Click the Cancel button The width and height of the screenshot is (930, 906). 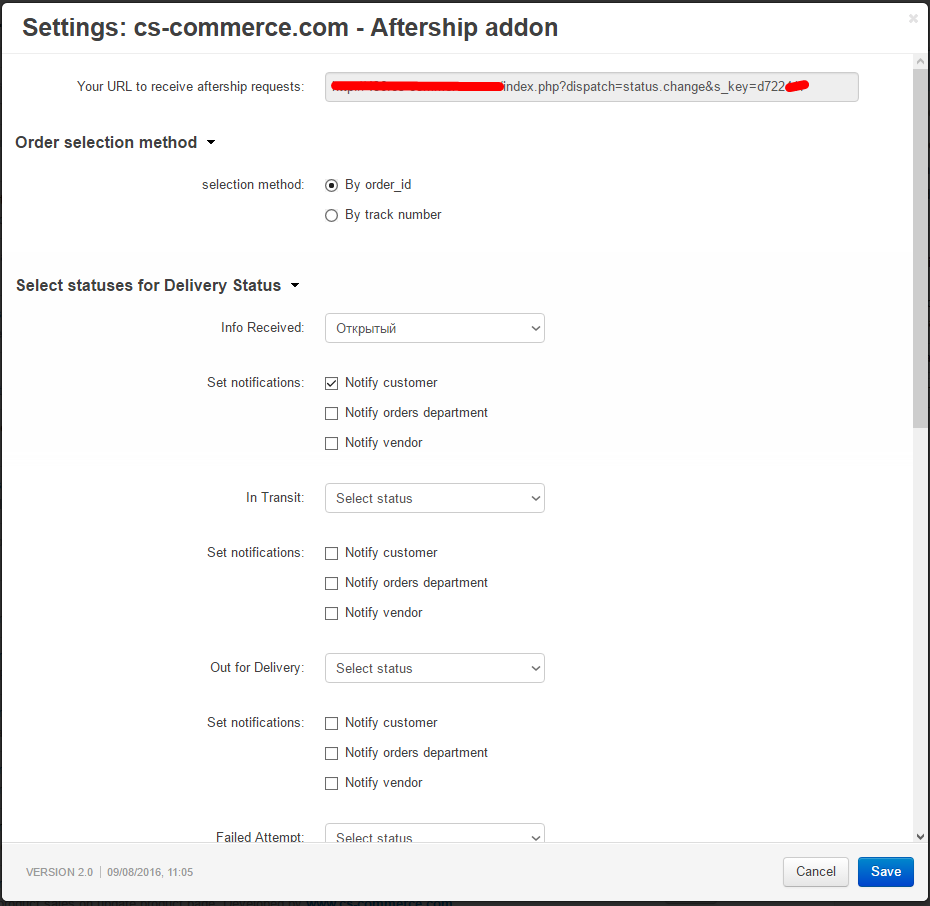816,872
